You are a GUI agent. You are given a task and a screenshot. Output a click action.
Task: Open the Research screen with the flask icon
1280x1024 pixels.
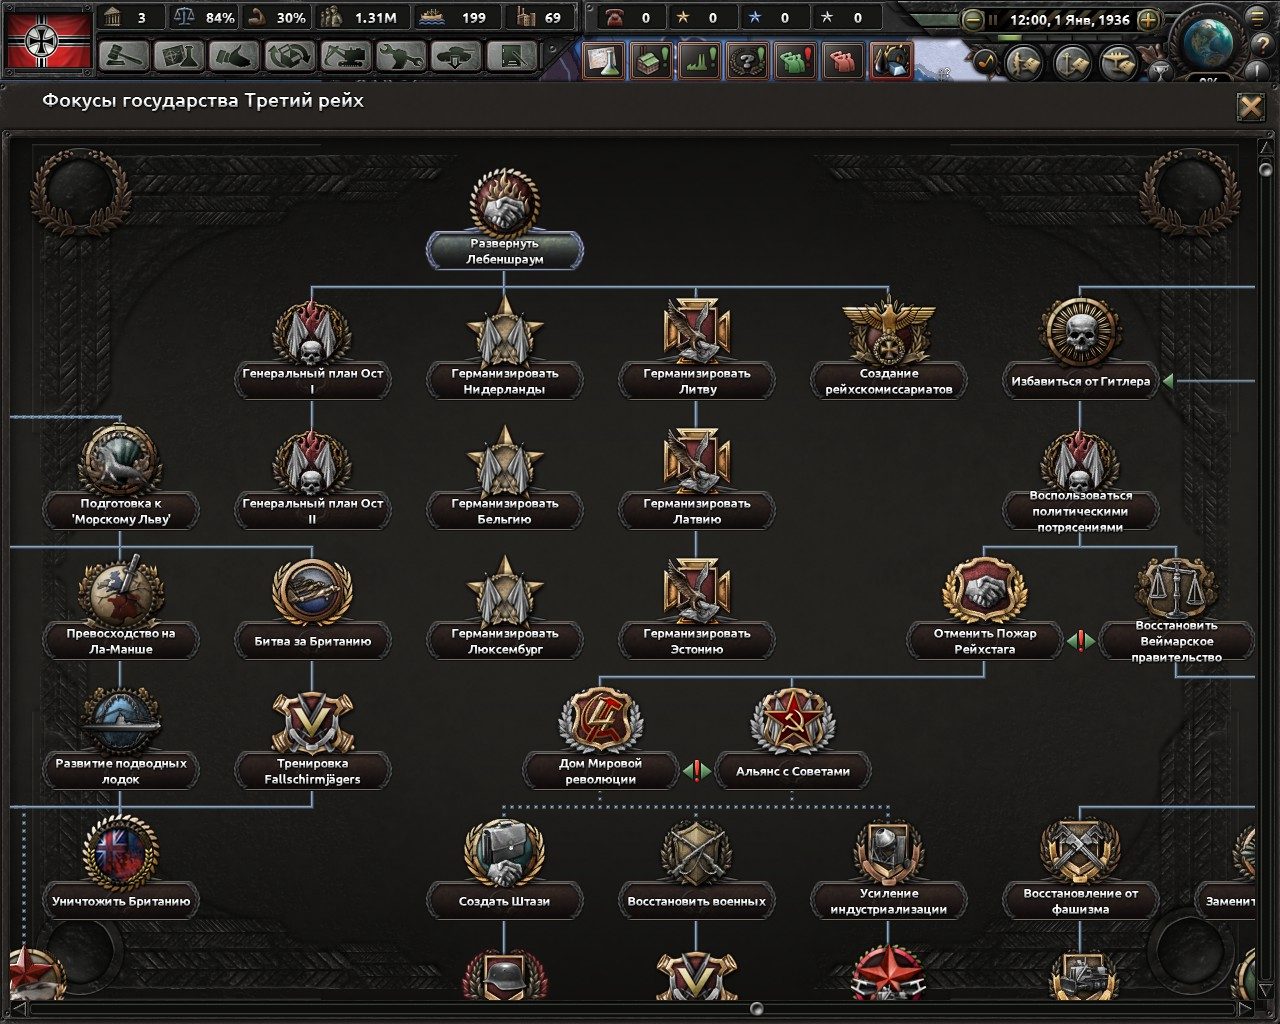pyautogui.click(x=178, y=57)
